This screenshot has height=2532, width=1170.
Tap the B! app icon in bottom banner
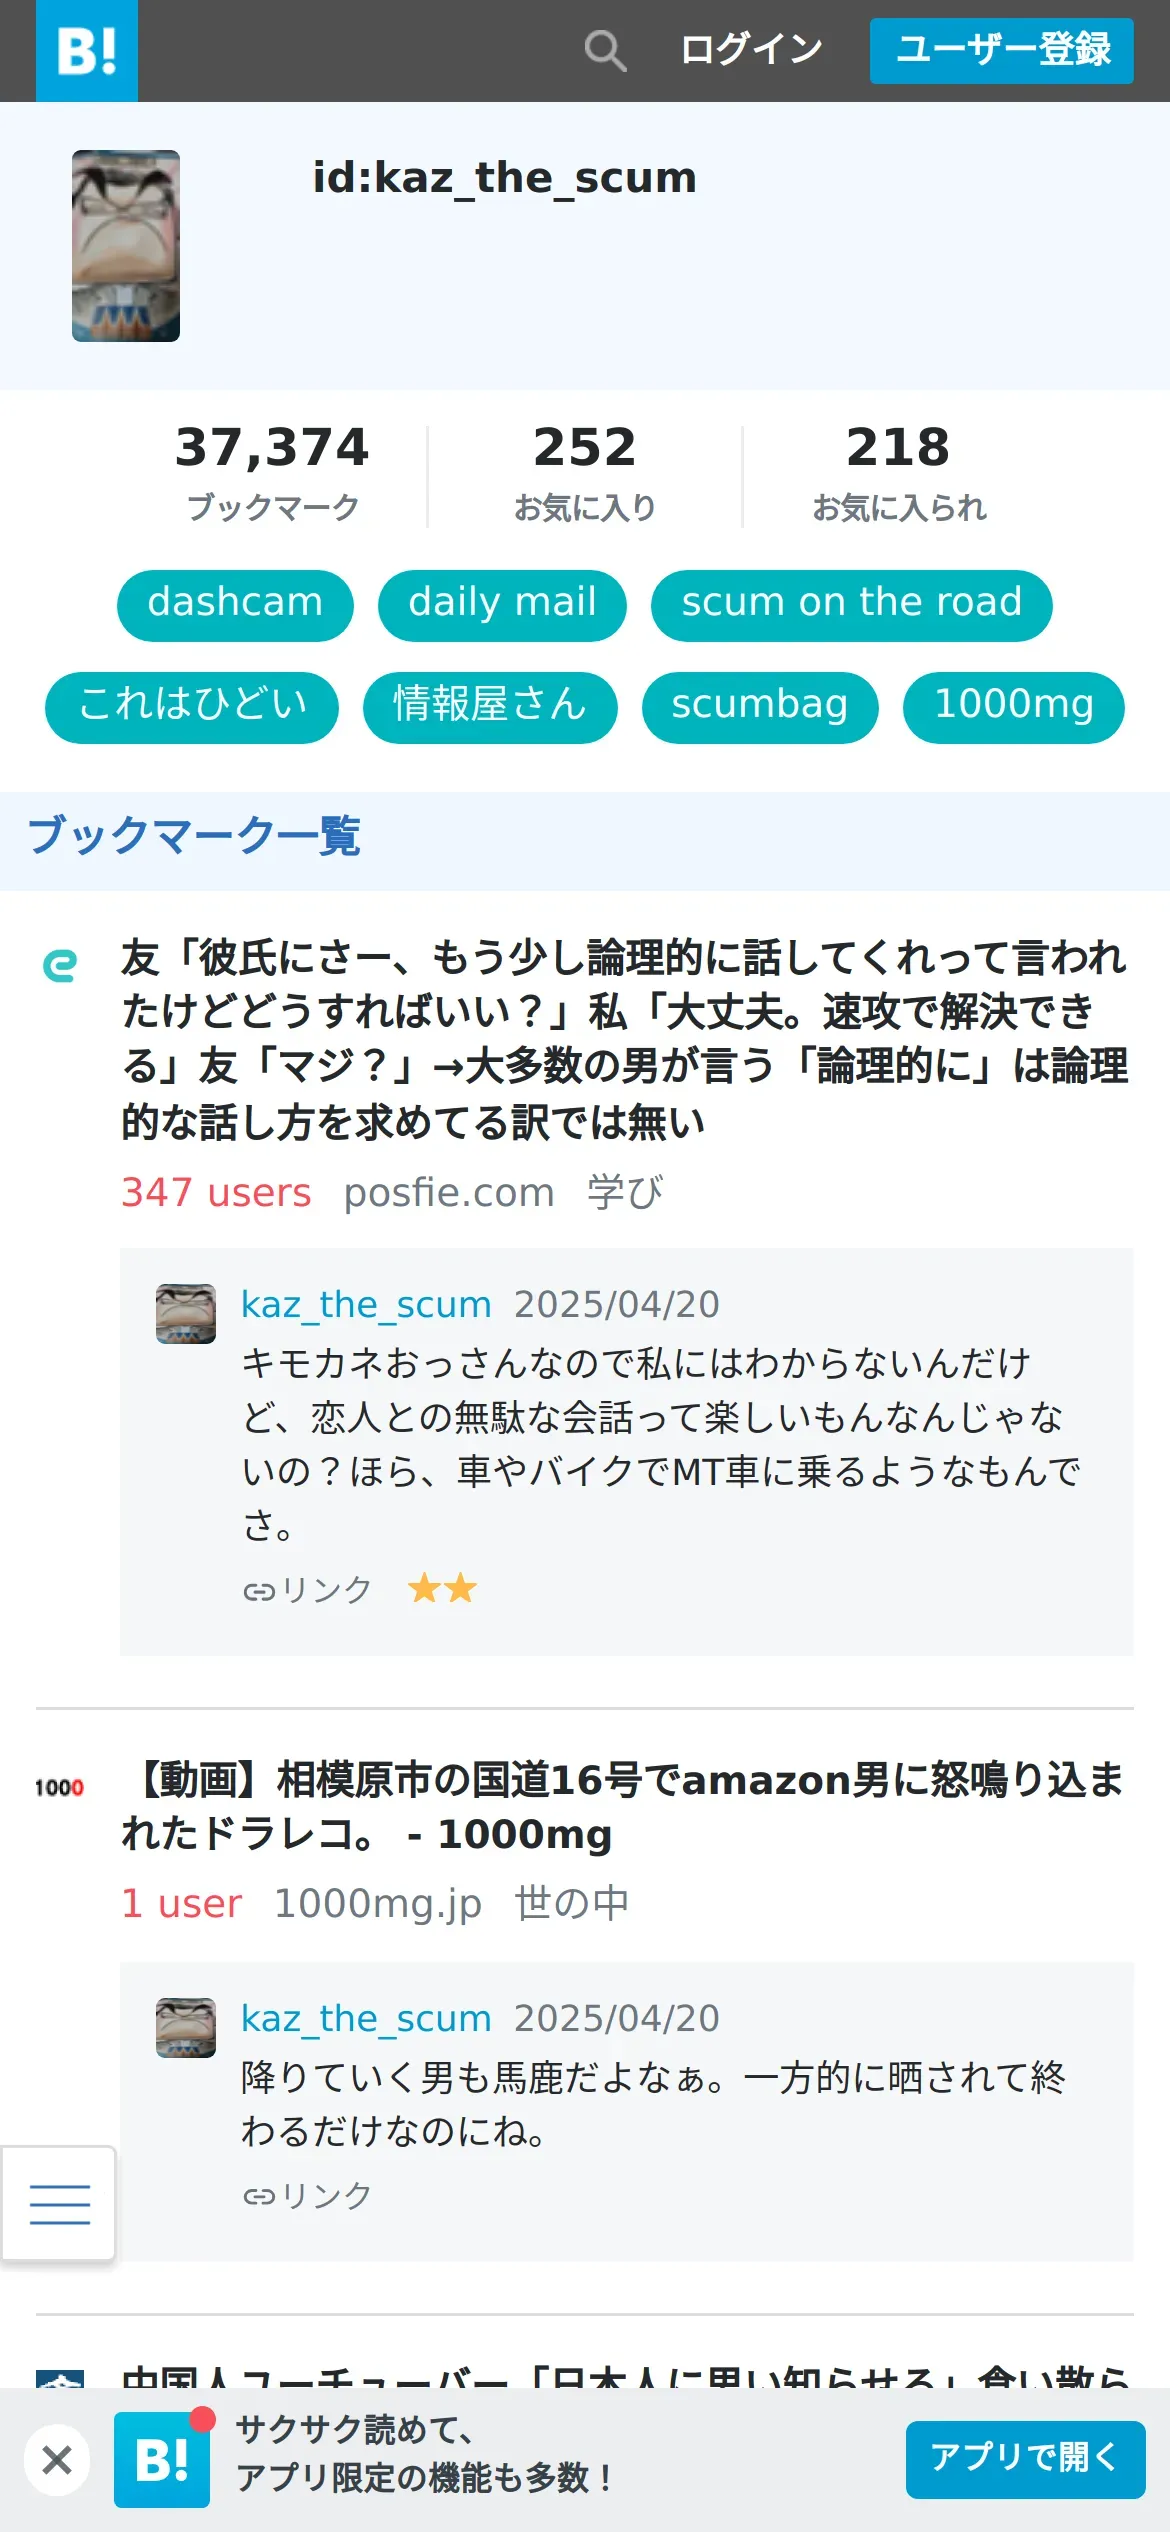(x=162, y=2460)
